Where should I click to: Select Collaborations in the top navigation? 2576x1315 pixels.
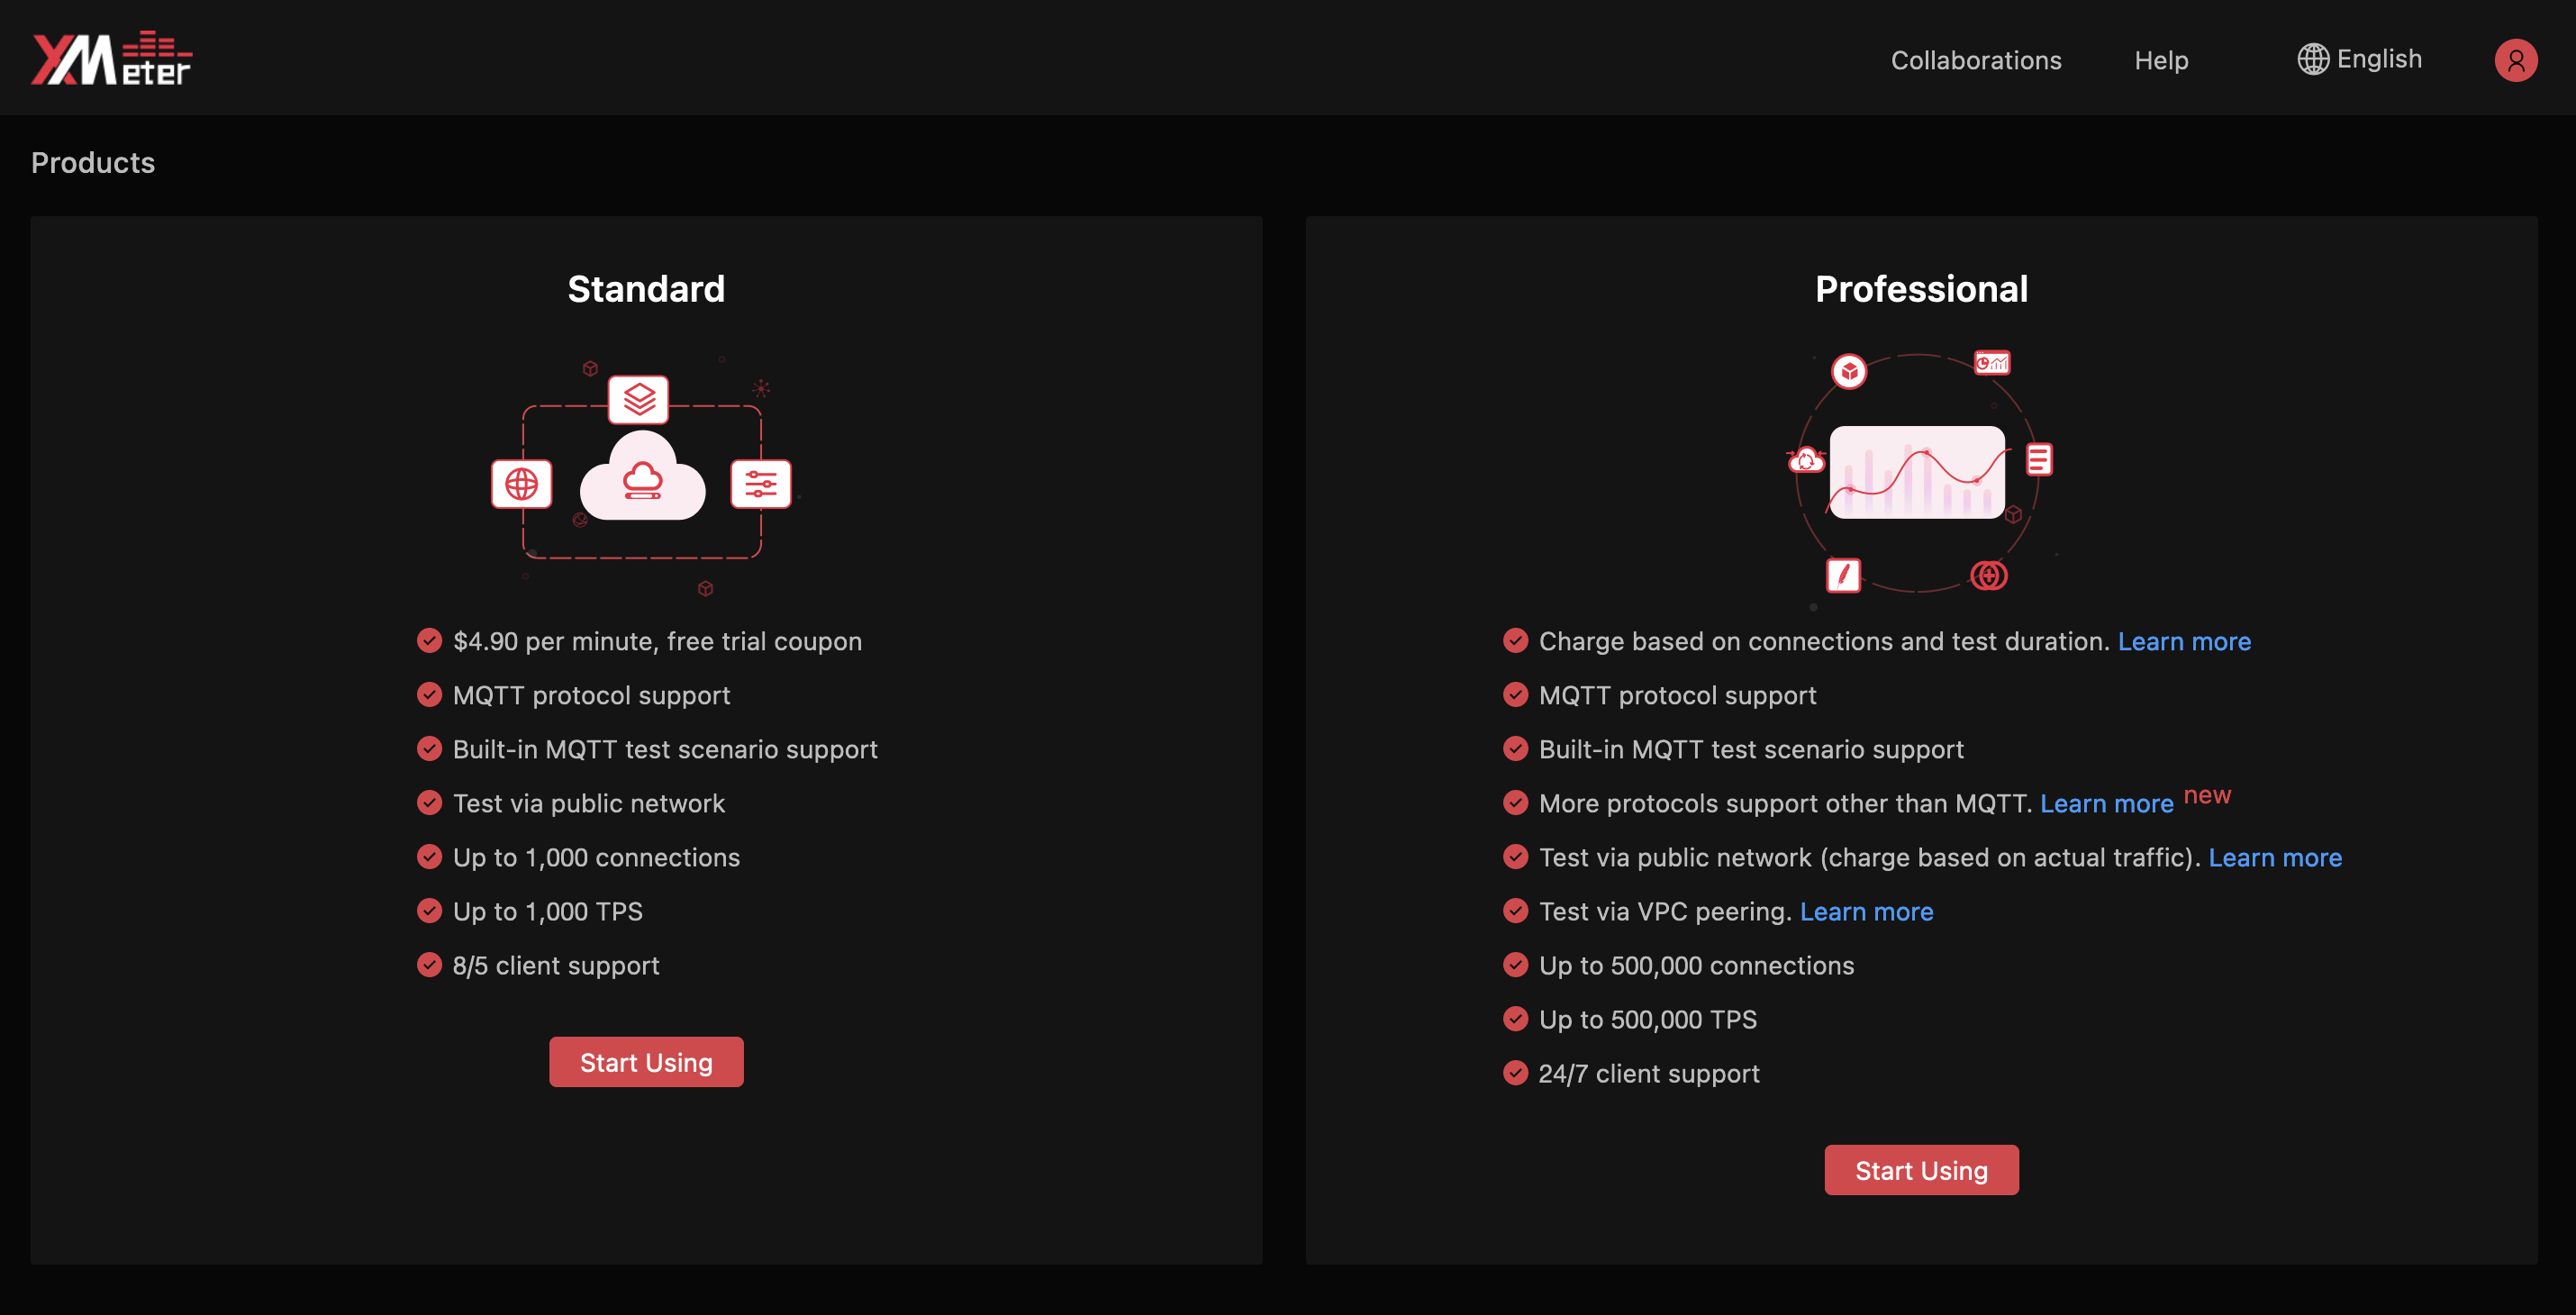(1975, 60)
